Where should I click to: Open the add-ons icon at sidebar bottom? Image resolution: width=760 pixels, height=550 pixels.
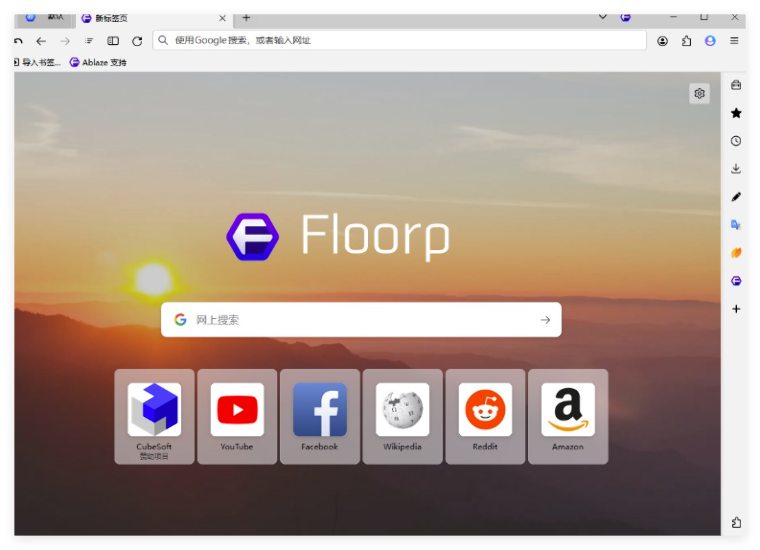pyautogui.click(x=736, y=522)
